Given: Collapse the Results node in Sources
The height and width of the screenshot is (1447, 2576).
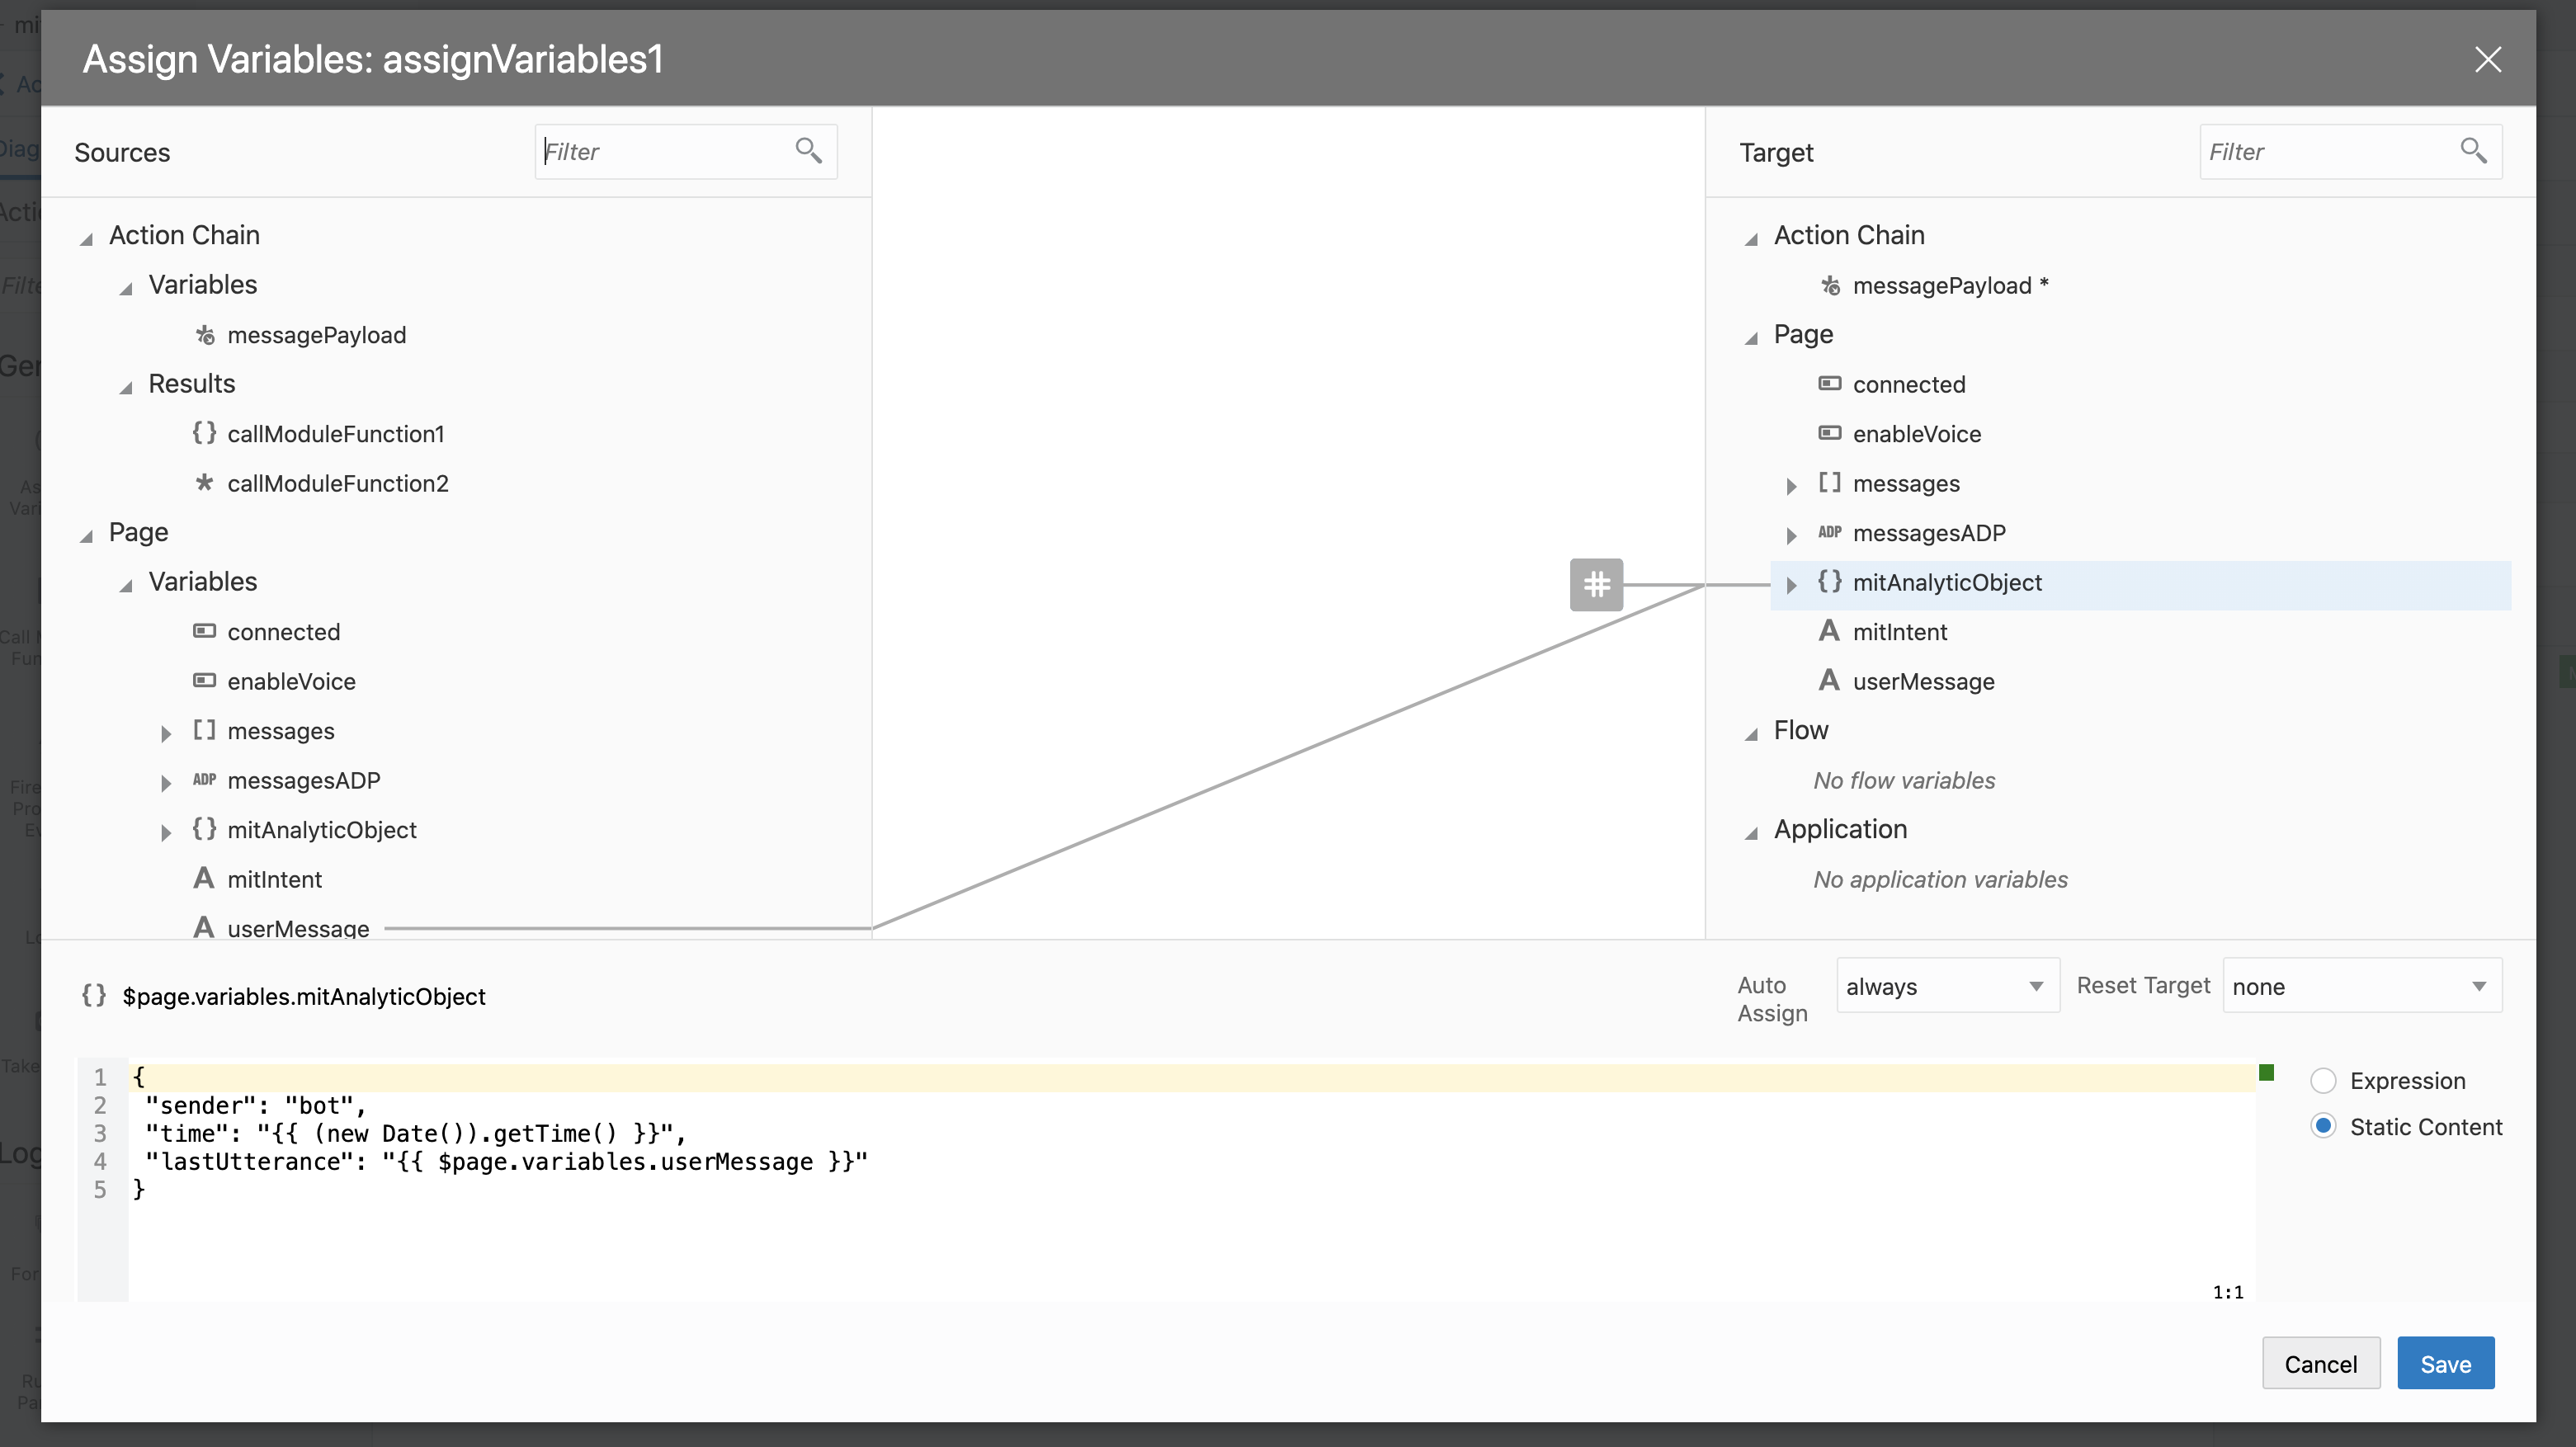Looking at the screenshot, I should tap(126, 387).
